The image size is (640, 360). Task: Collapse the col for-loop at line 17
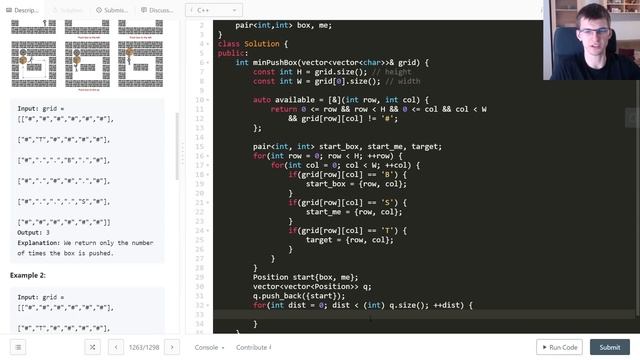(x=207, y=165)
